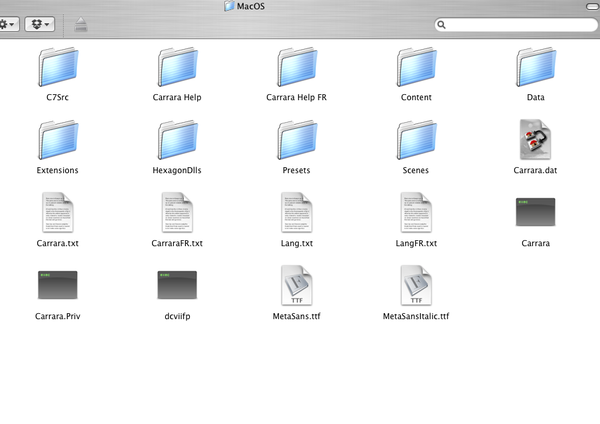This screenshot has width=600, height=424.
Task: Click the 'Presets' folder name text
Action: pyautogui.click(x=296, y=170)
